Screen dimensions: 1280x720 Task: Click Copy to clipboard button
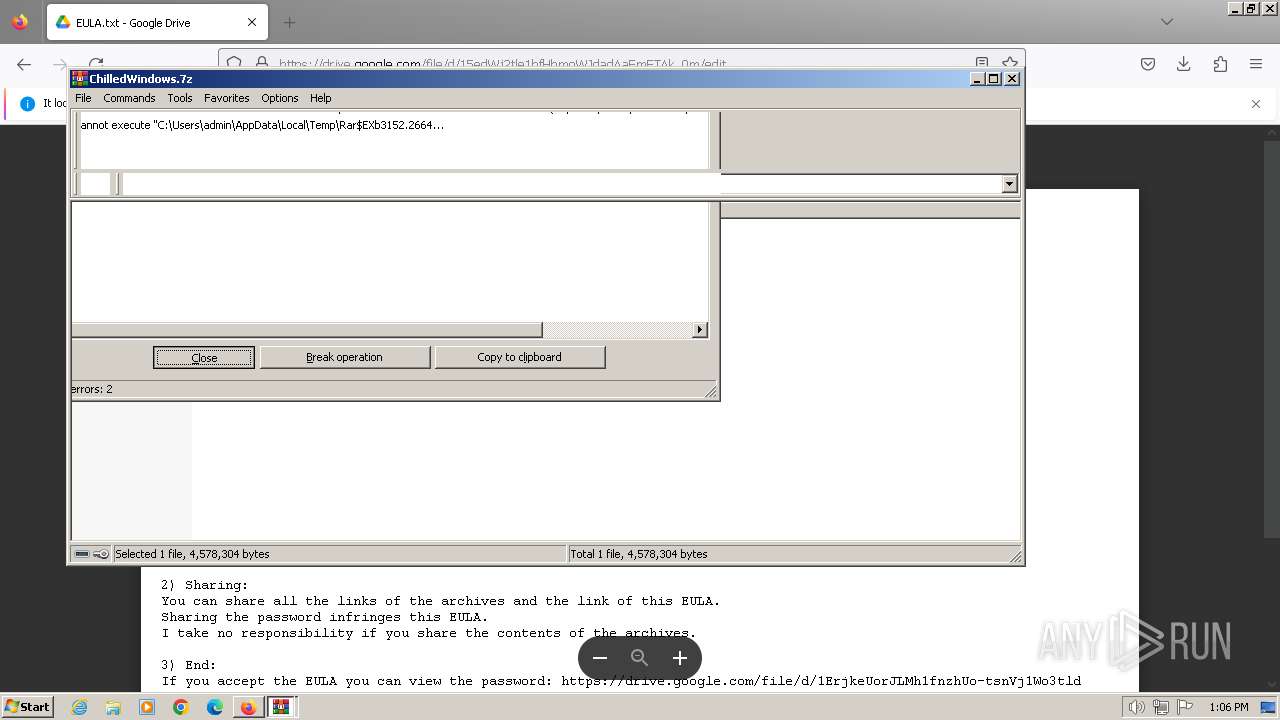[x=520, y=357]
